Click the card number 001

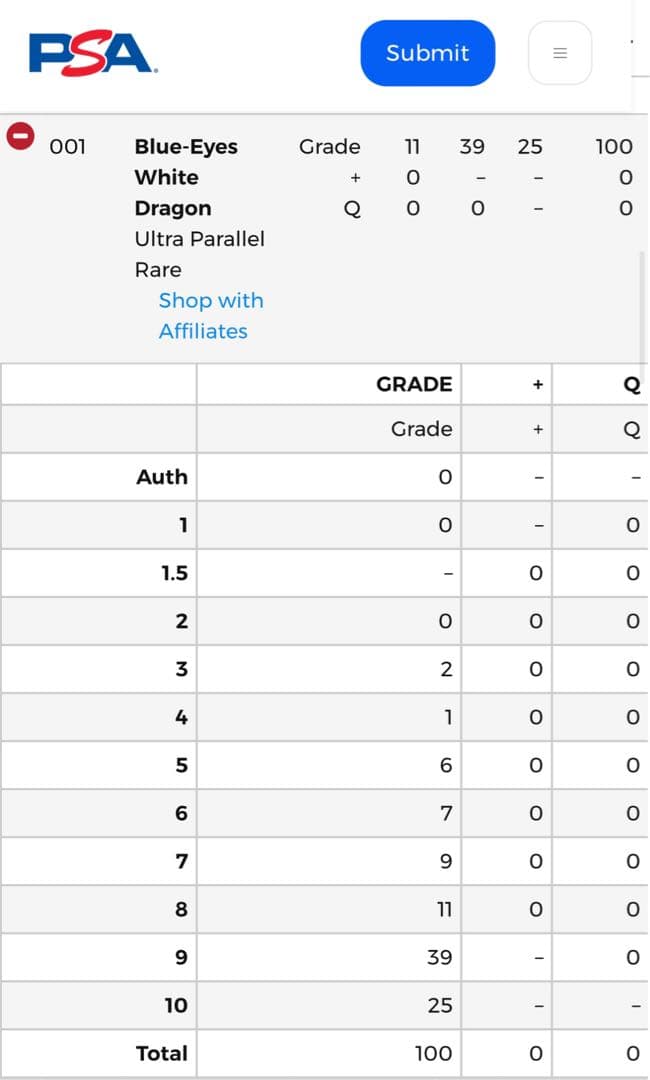(68, 147)
